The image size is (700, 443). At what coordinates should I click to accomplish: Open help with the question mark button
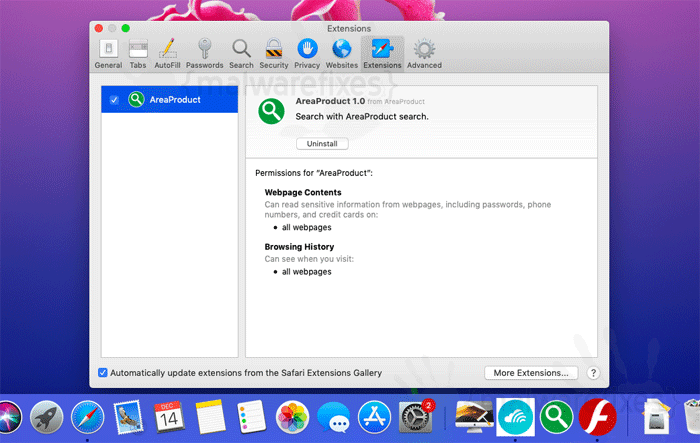(x=593, y=373)
